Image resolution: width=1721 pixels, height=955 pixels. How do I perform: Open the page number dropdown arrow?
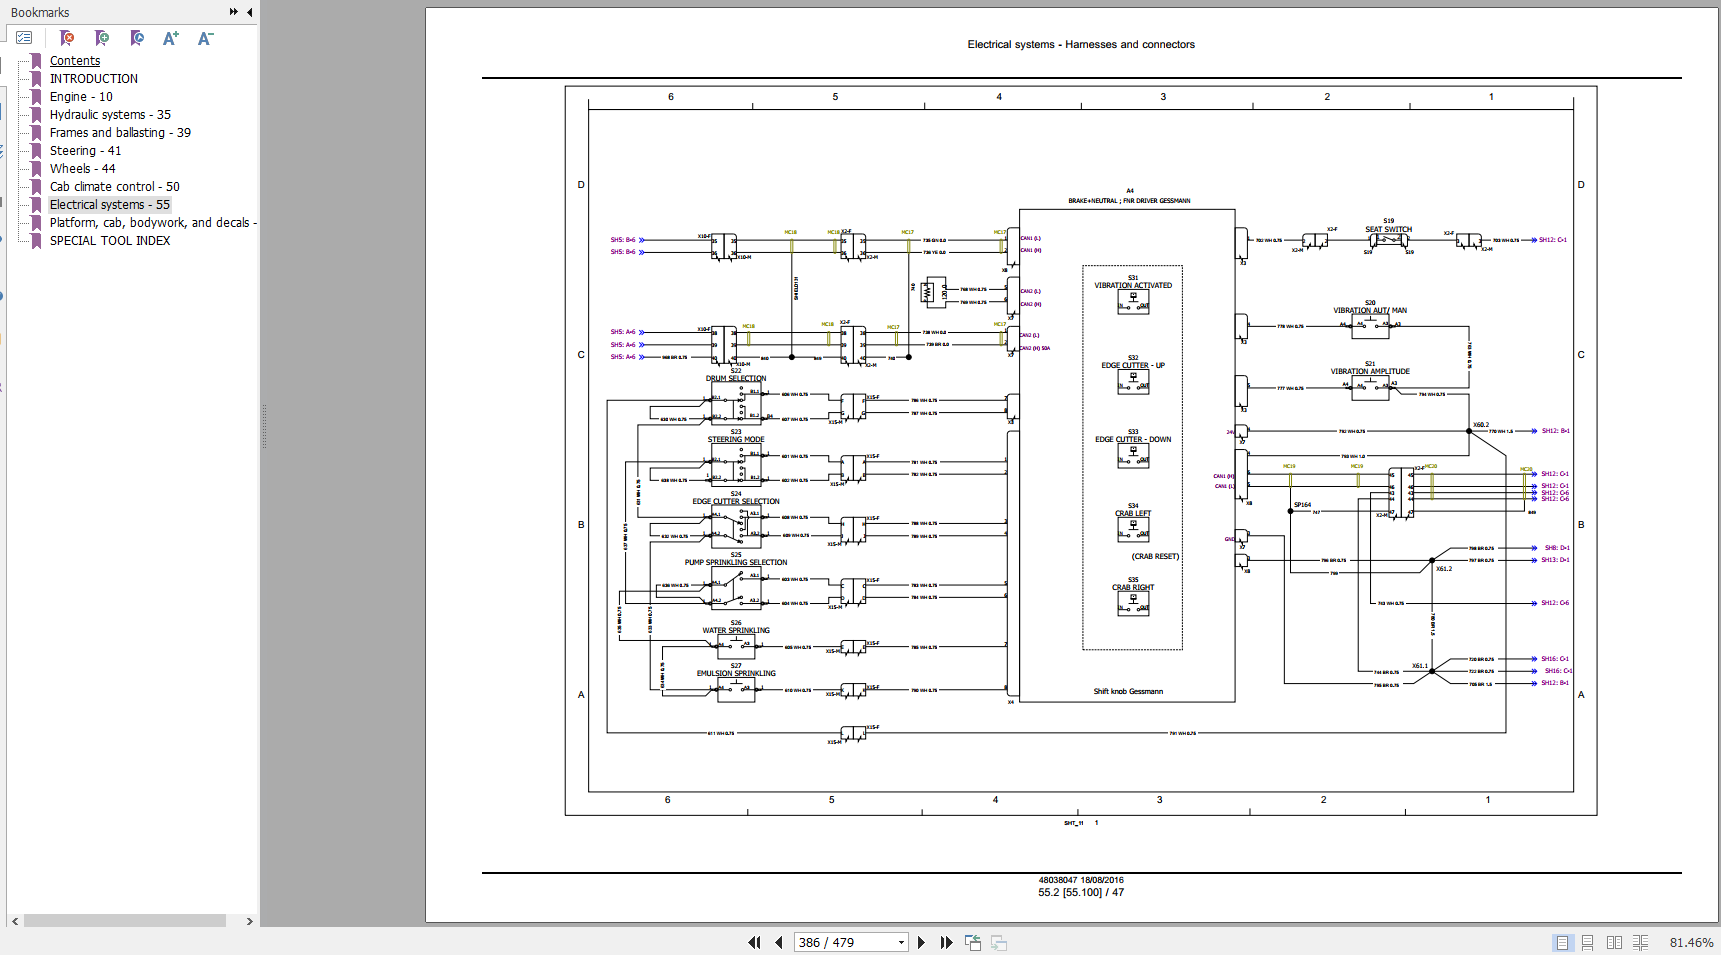(901, 942)
